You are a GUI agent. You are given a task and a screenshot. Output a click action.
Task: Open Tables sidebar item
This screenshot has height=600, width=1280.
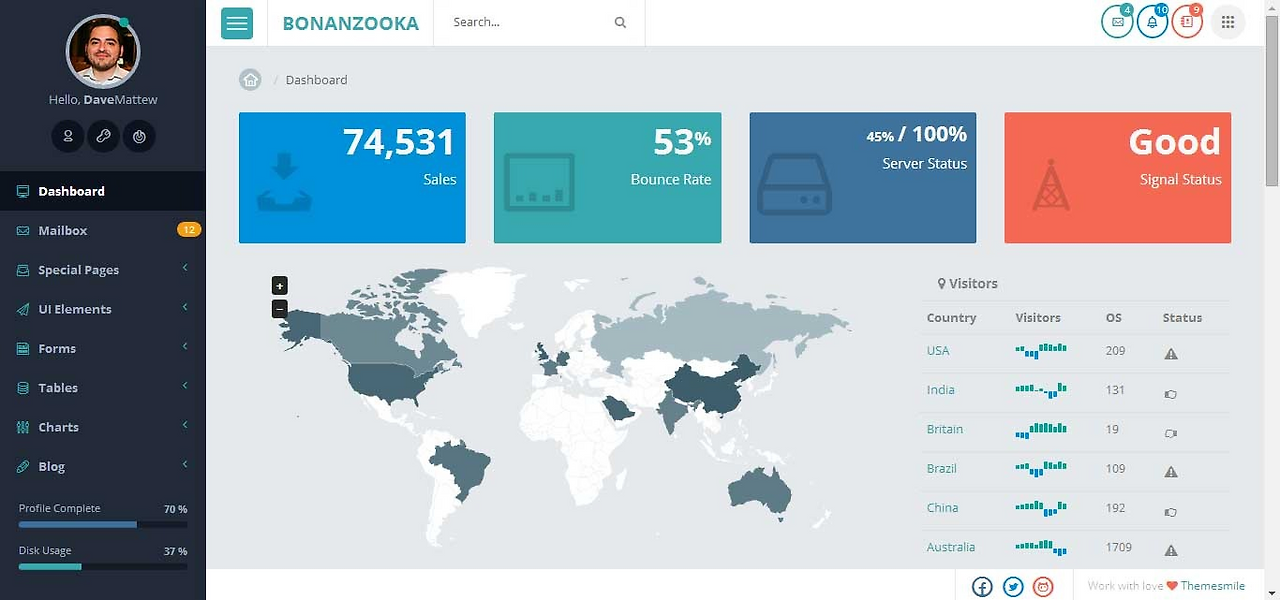click(x=102, y=388)
